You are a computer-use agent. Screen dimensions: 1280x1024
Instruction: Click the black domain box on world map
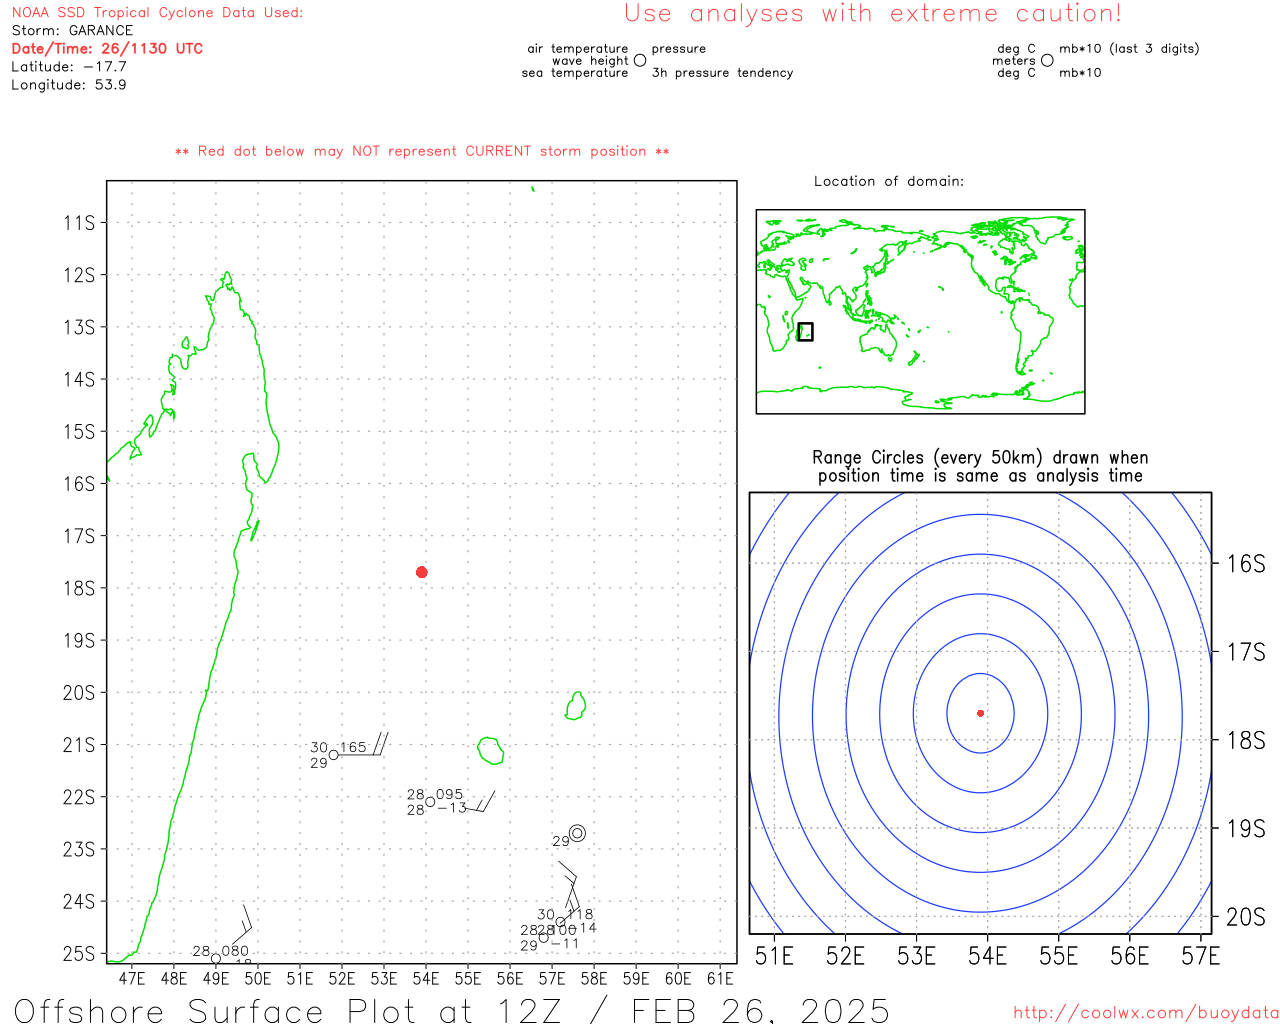pos(805,332)
